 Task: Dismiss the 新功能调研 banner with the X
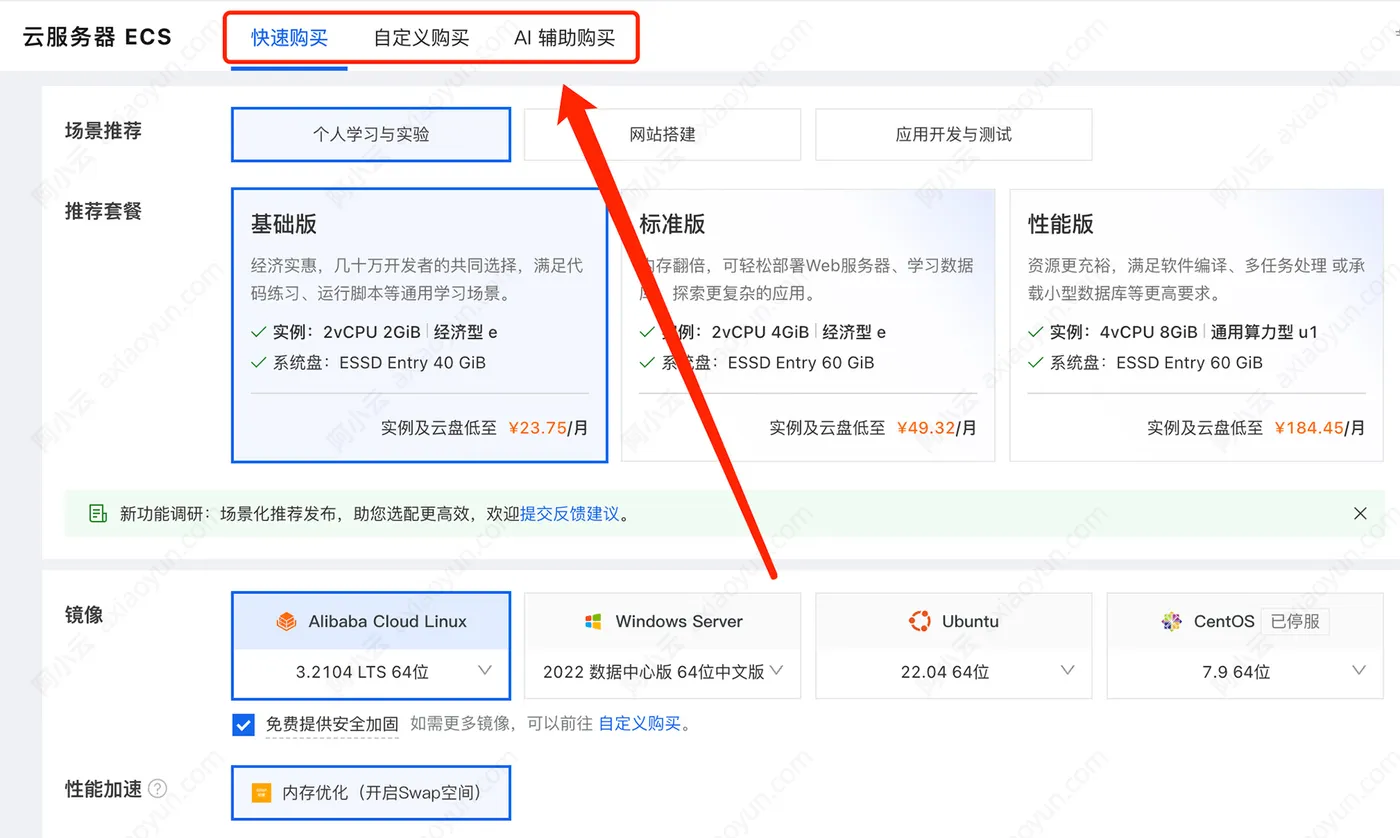(1360, 514)
